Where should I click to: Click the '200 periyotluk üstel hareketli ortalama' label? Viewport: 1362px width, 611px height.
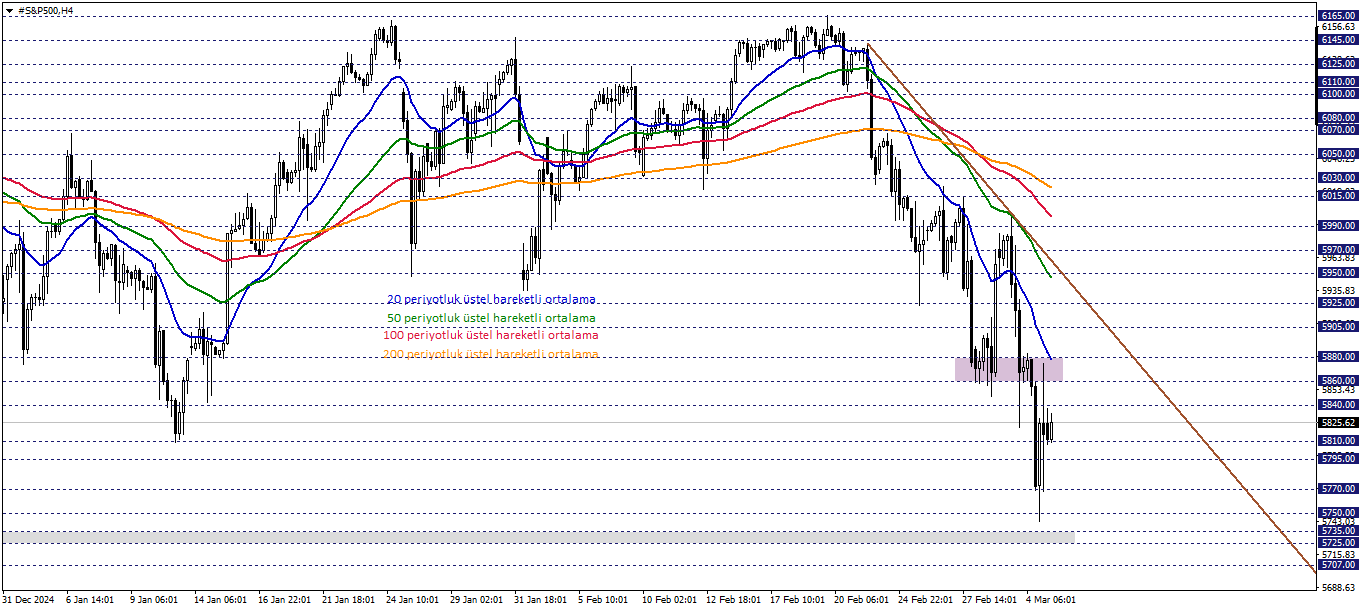[491, 354]
